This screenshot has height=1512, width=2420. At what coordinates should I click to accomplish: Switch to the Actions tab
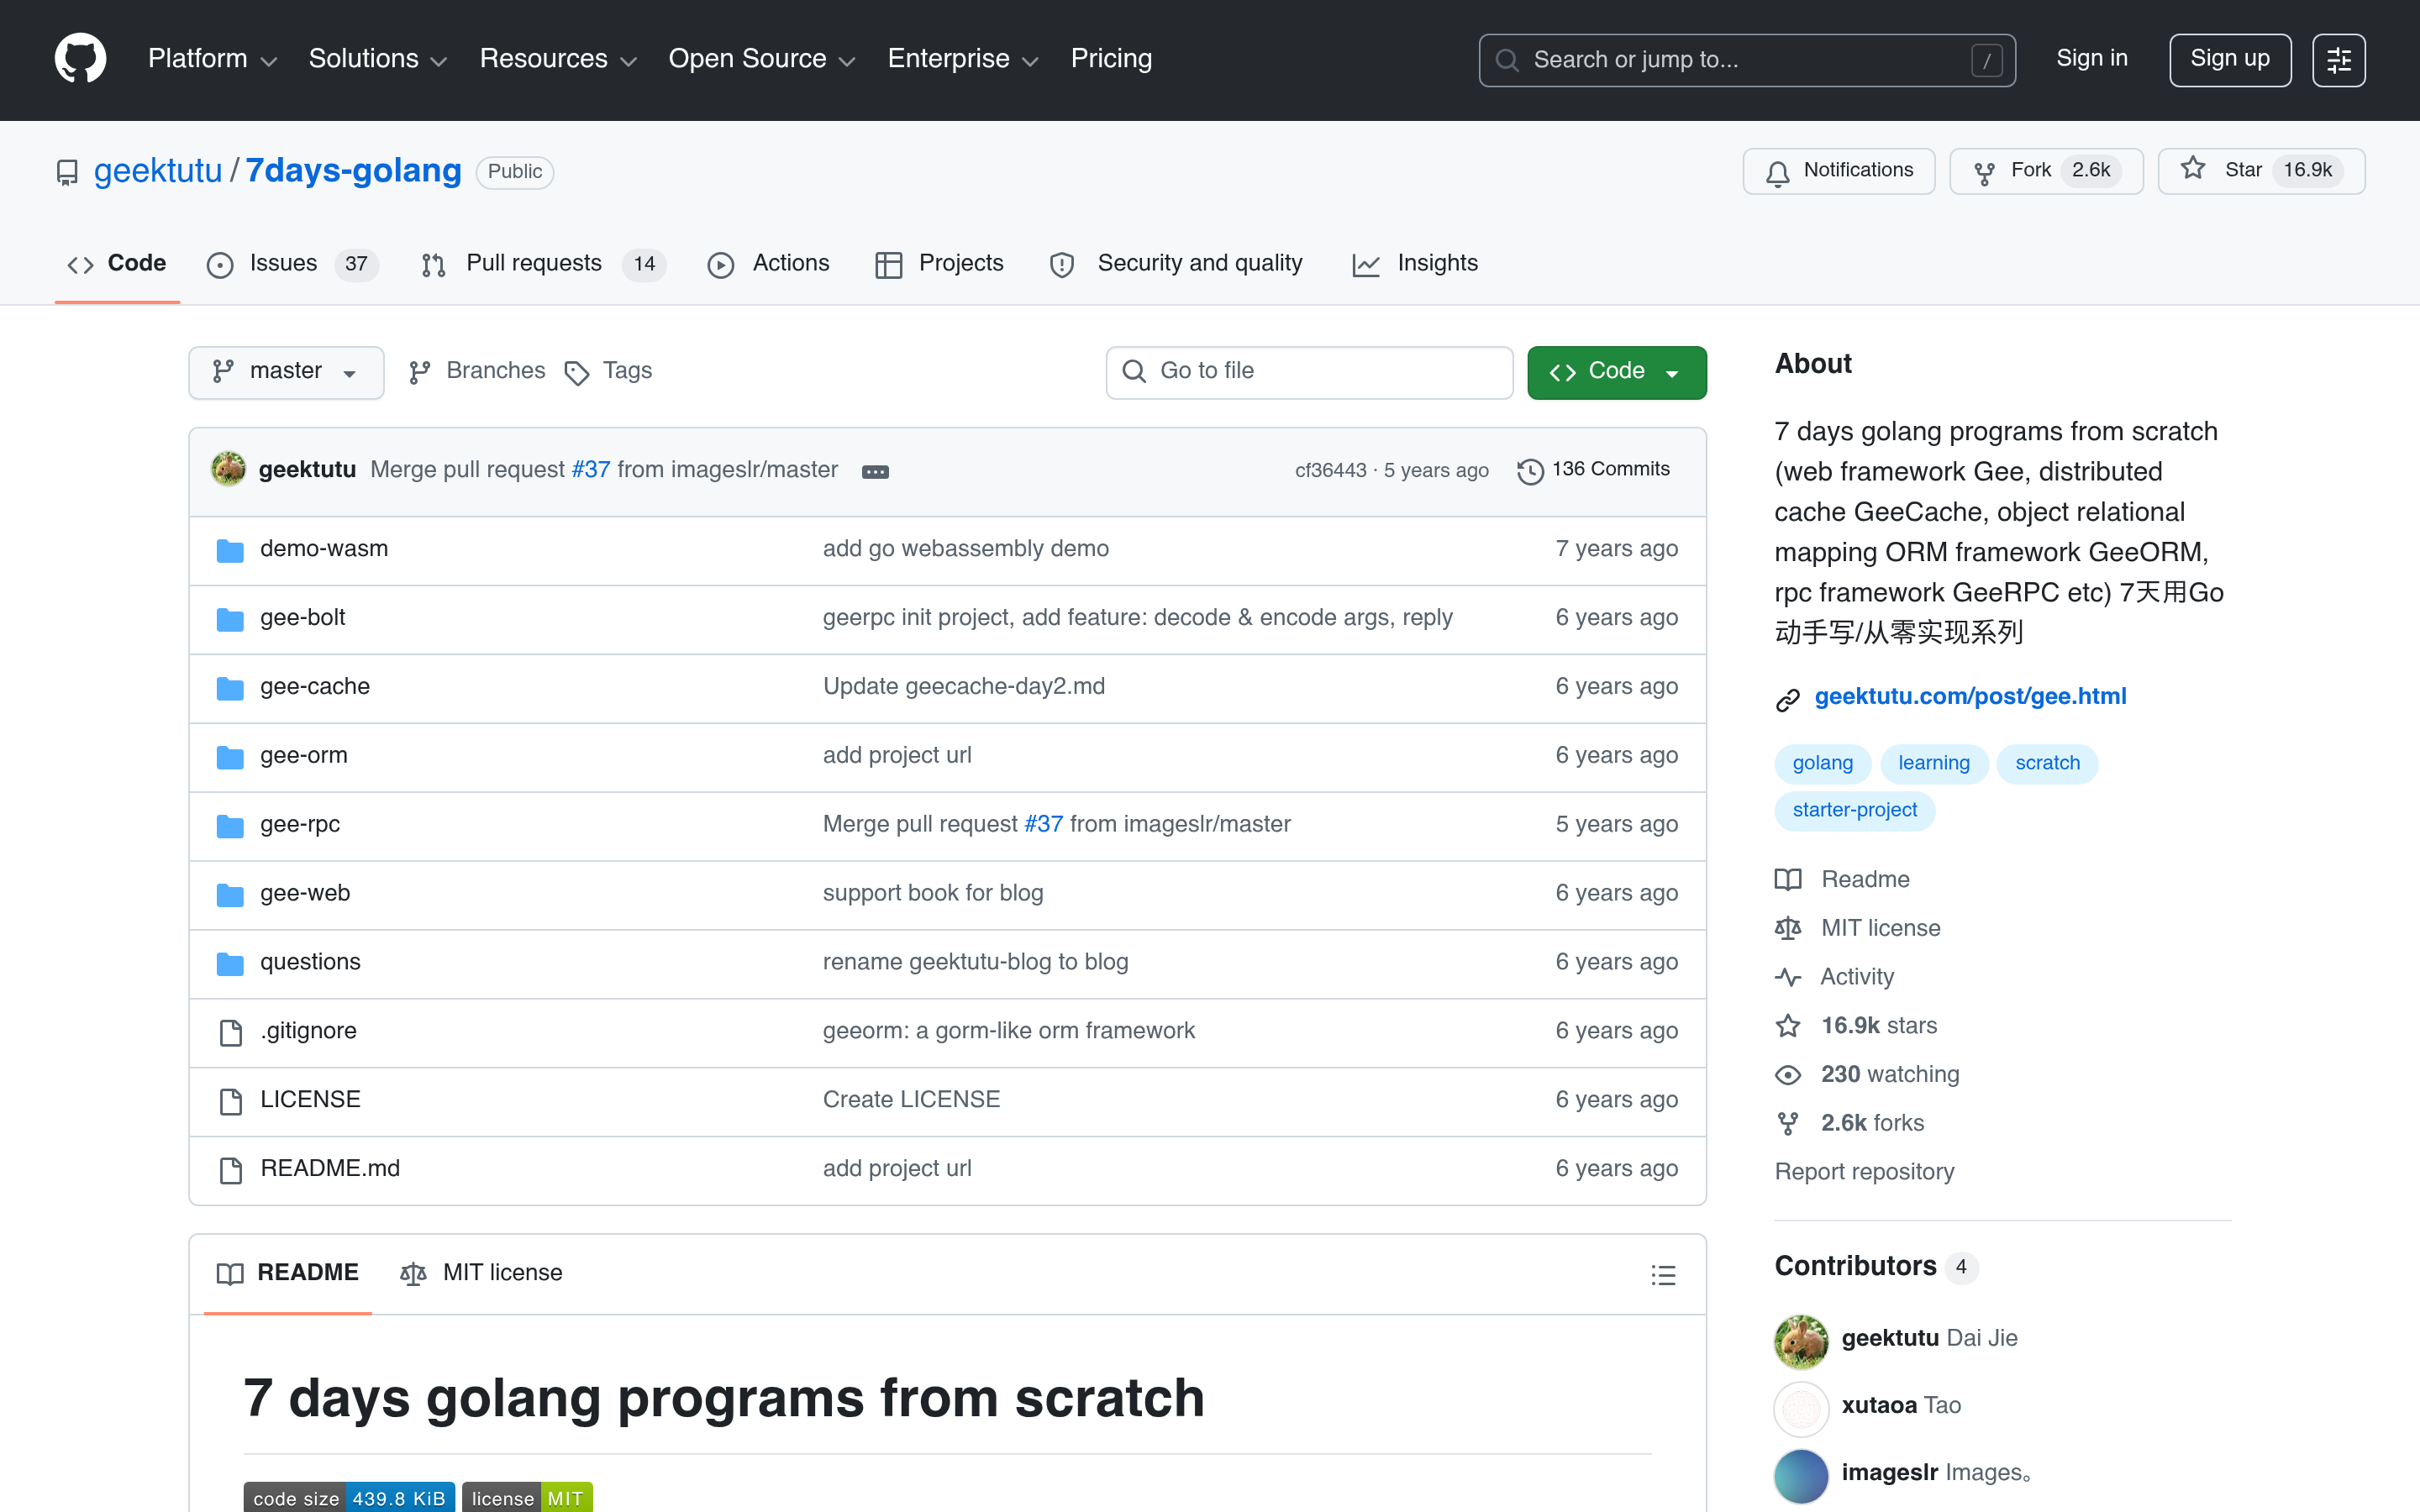click(x=768, y=264)
